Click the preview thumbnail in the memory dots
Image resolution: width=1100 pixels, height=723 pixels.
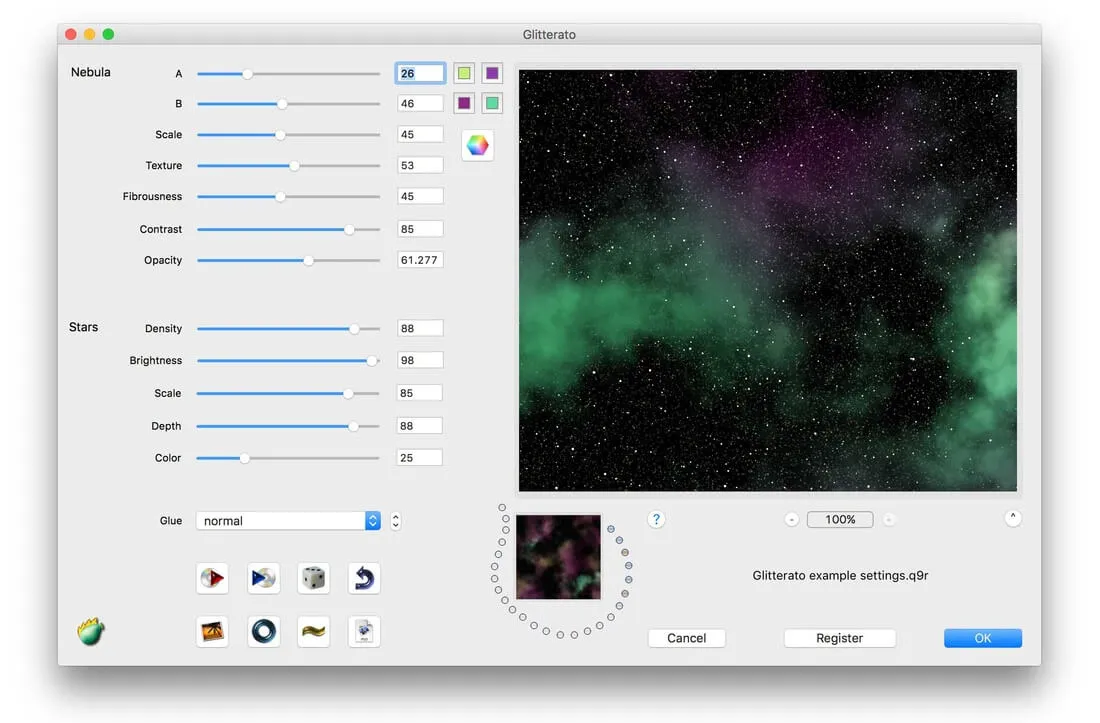pyautogui.click(x=558, y=557)
